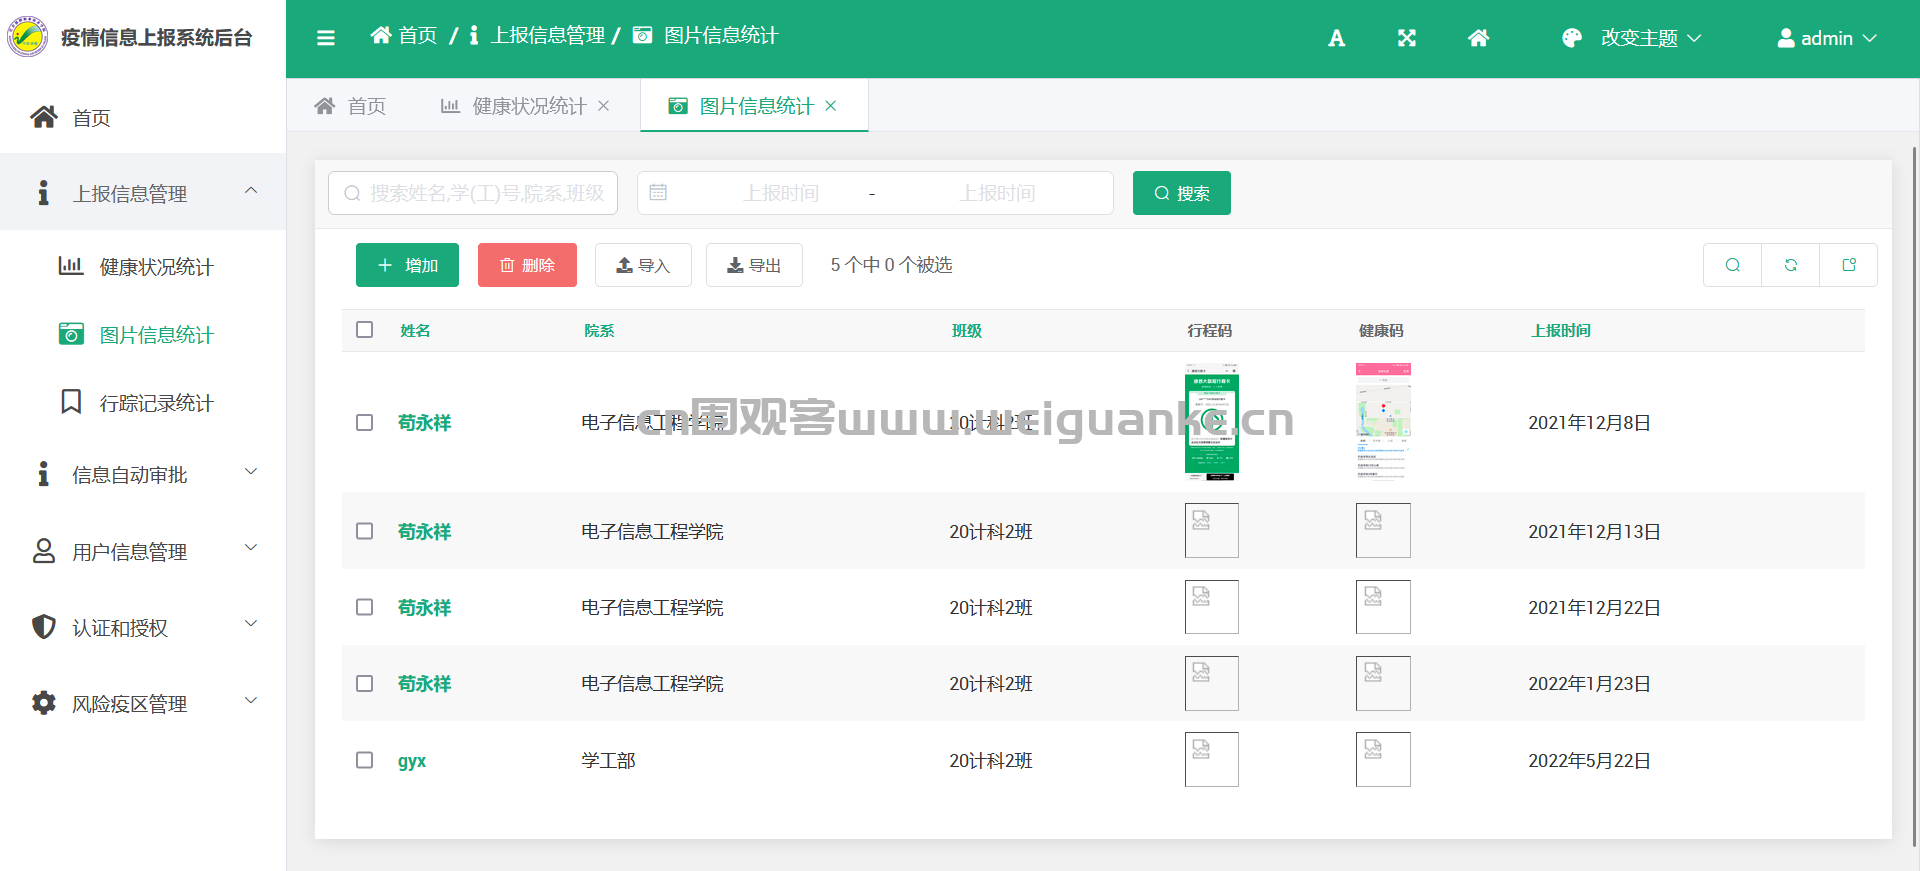Click the 导出 export button

click(x=754, y=265)
